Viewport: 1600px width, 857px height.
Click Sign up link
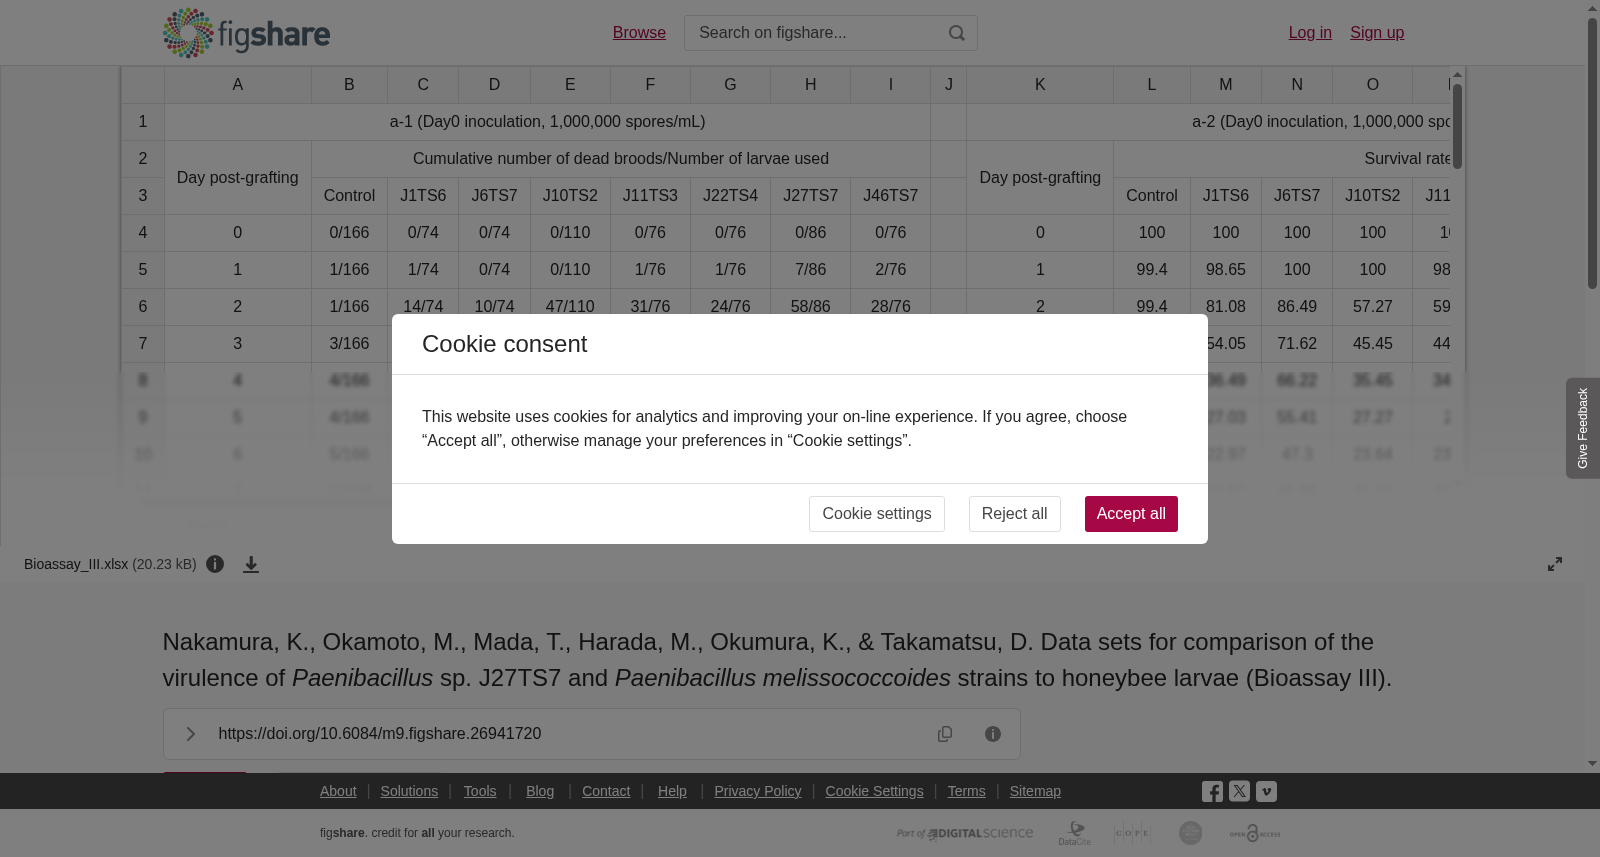click(1377, 33)
